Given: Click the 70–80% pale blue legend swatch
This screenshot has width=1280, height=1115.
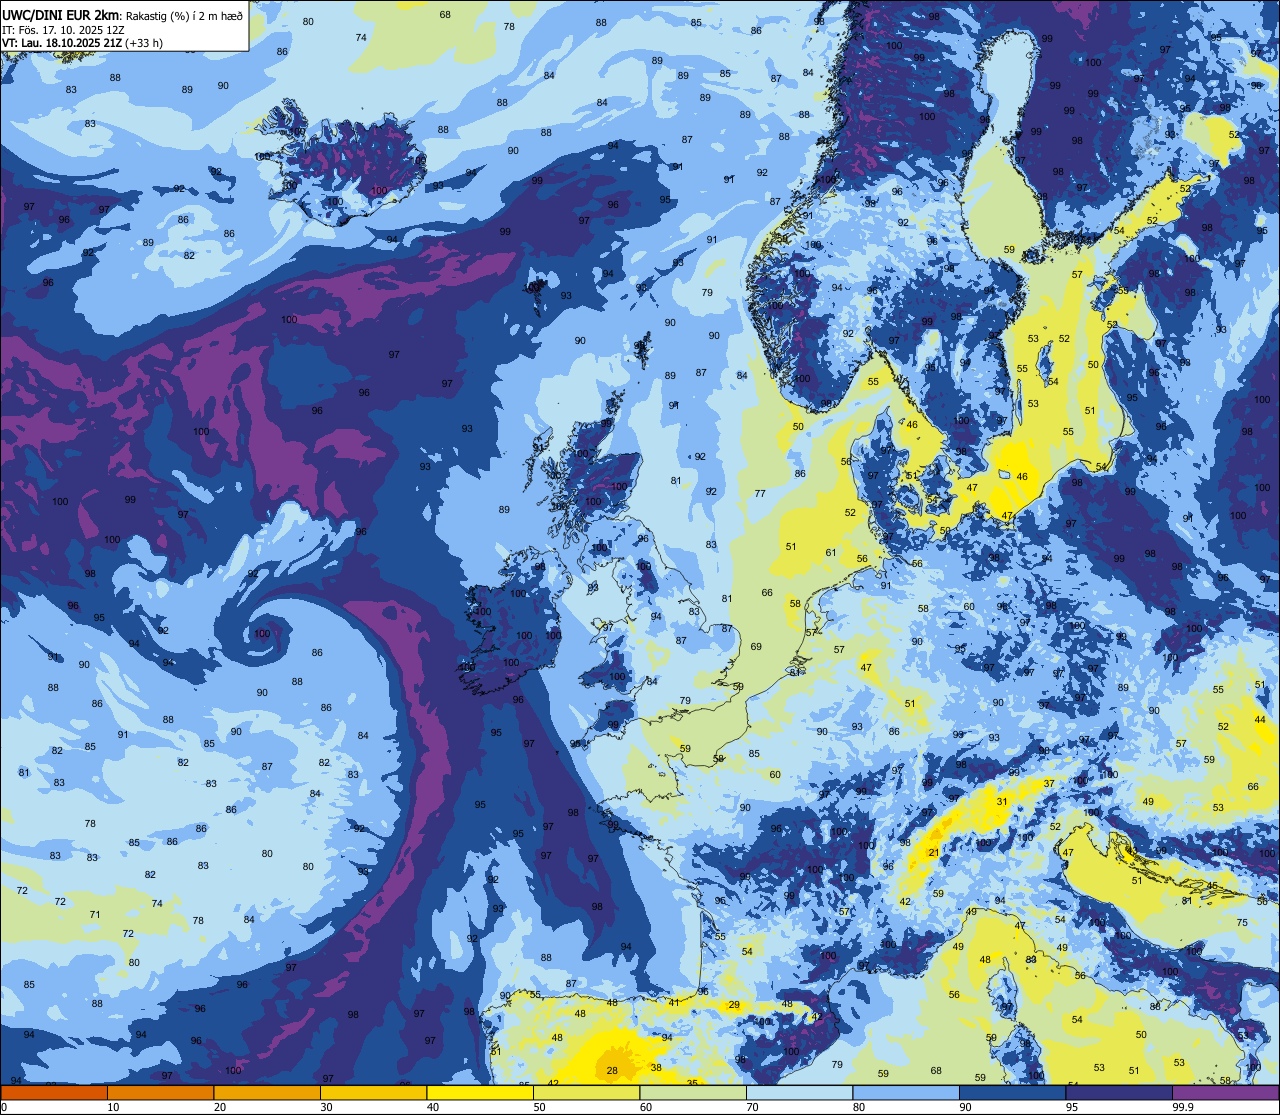Looking at the screenshot, I should [800, 1092].
